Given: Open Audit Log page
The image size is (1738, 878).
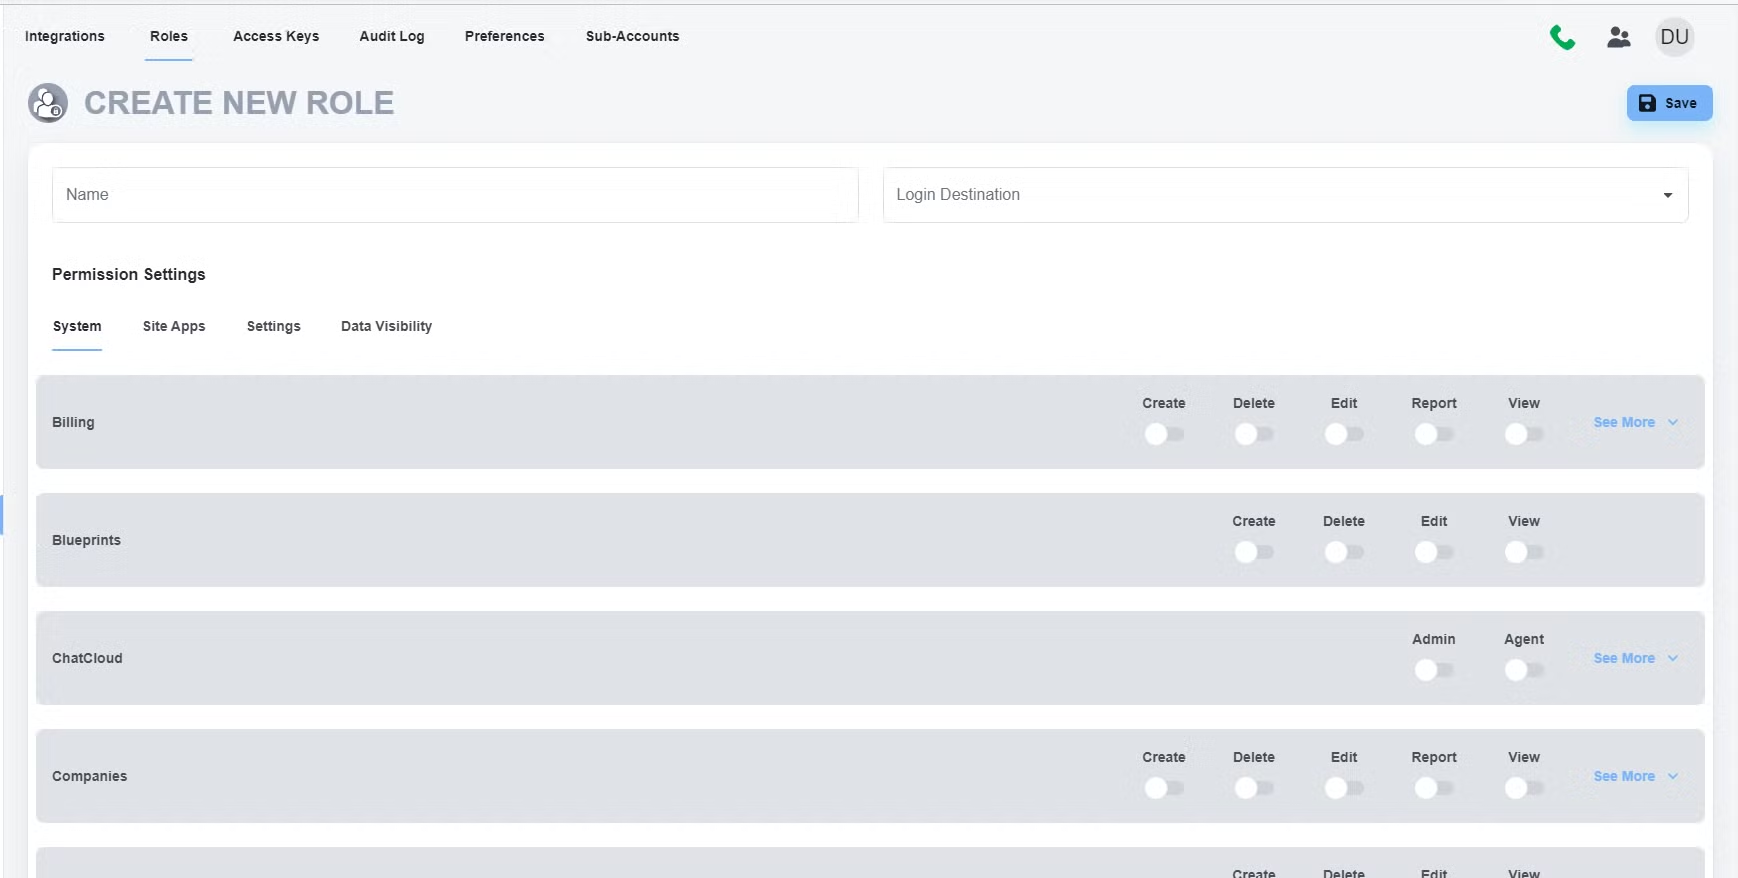Looking at the screenshot, I should [392, 36].
